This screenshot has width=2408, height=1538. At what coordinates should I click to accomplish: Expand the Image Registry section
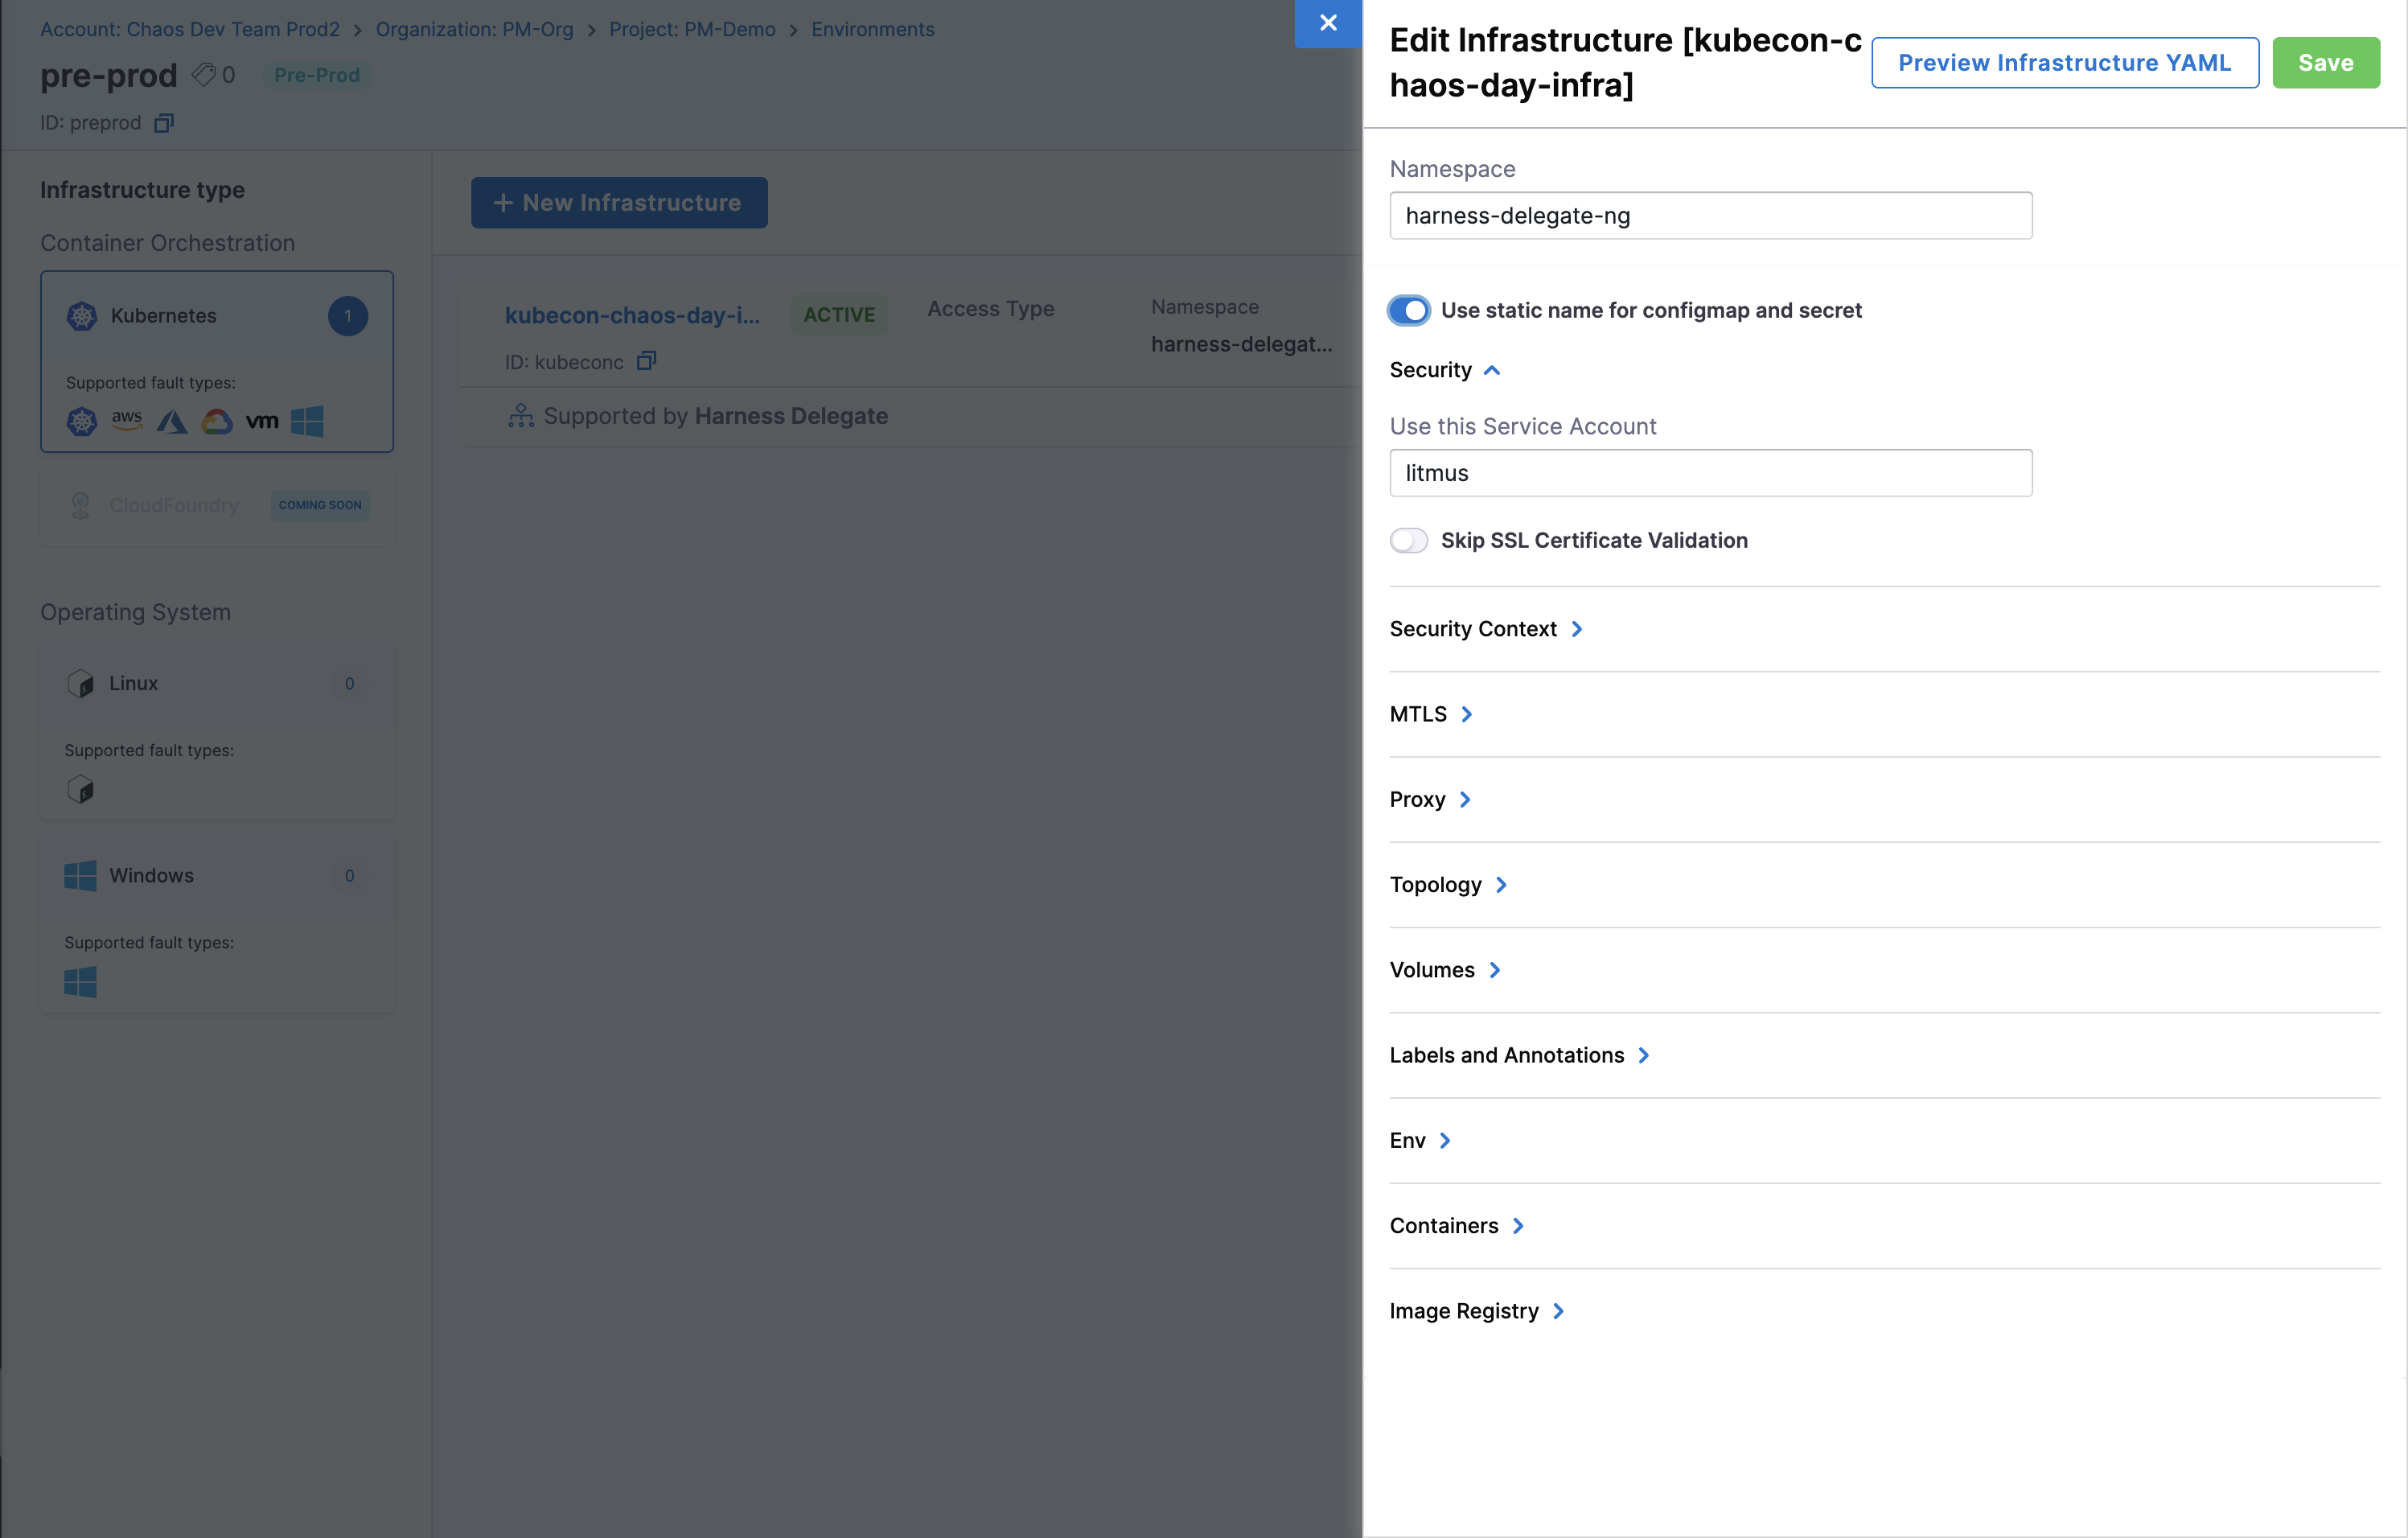click(x=1476, y=1311)
